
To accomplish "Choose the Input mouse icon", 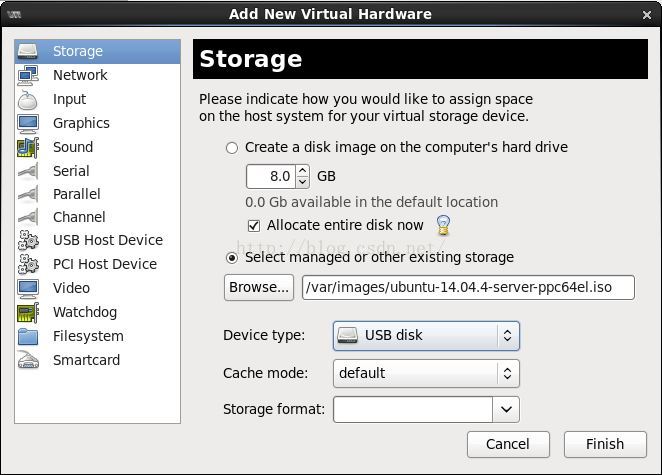I will click(x=28, y=100).
